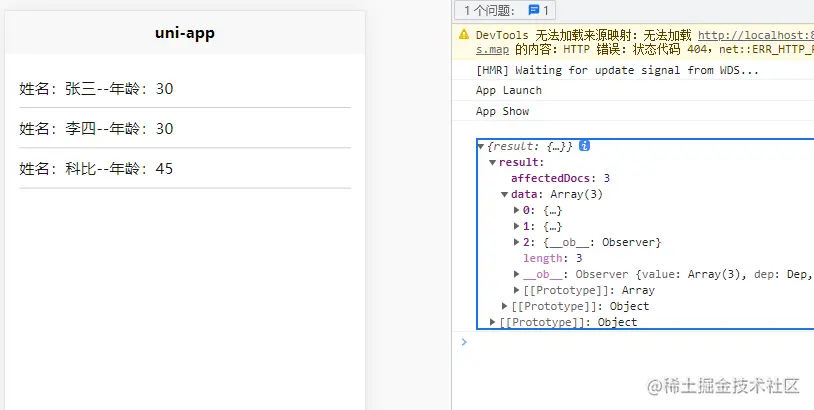The height and width of the screenshot is (410, 814).
Task: Select the App Launch log message
Action: pos(509,90)
